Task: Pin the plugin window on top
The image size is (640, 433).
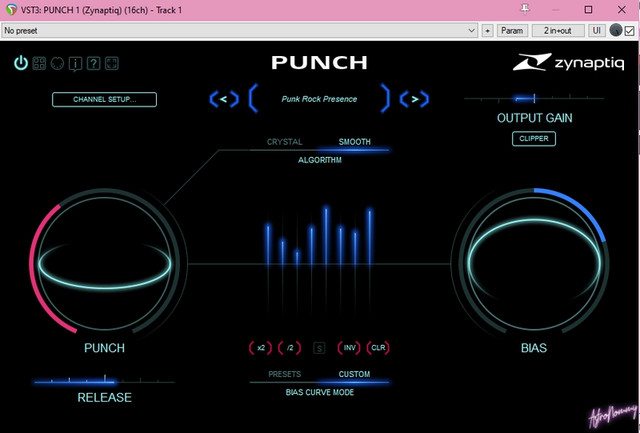Action: (x=525, y=9)
